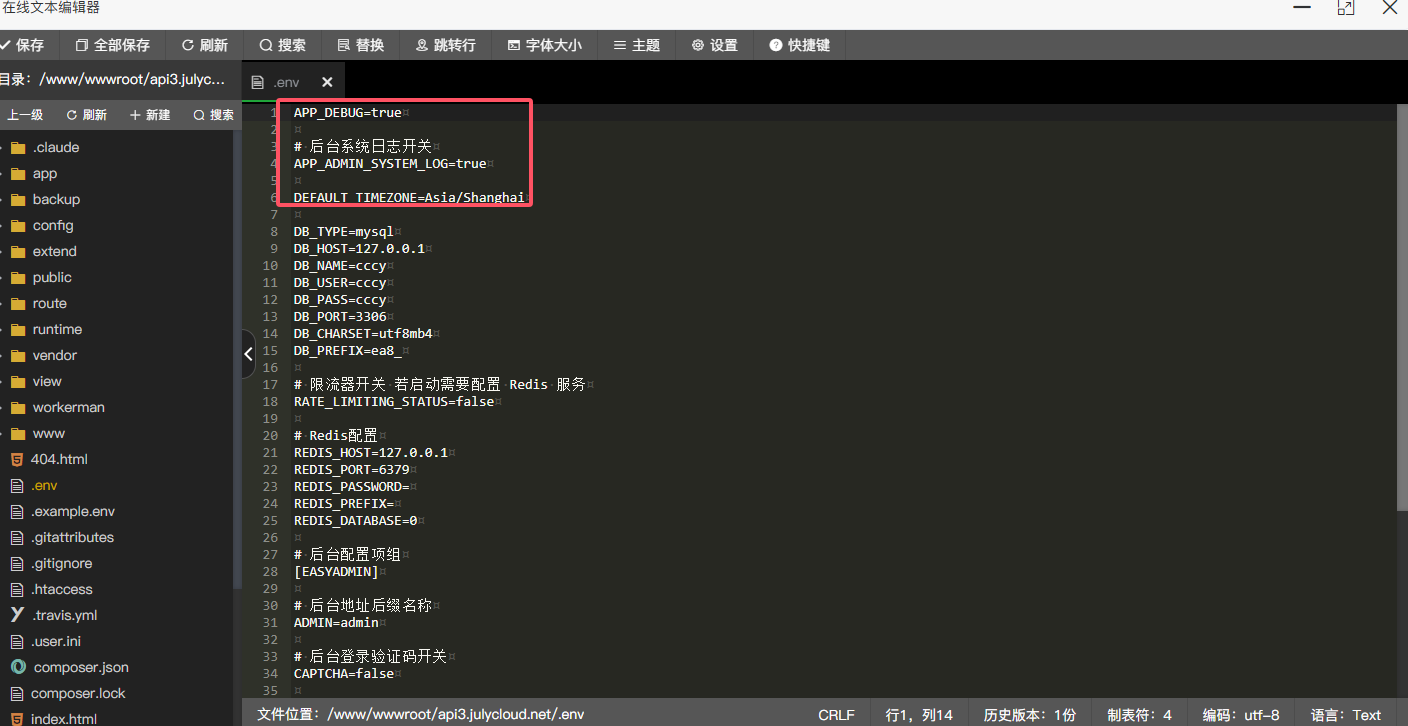Image resolution: width=1408 pixels, height=726 pixels.
Task: Change encoding utf-8 in status bar
Action: coord(1240,715)
